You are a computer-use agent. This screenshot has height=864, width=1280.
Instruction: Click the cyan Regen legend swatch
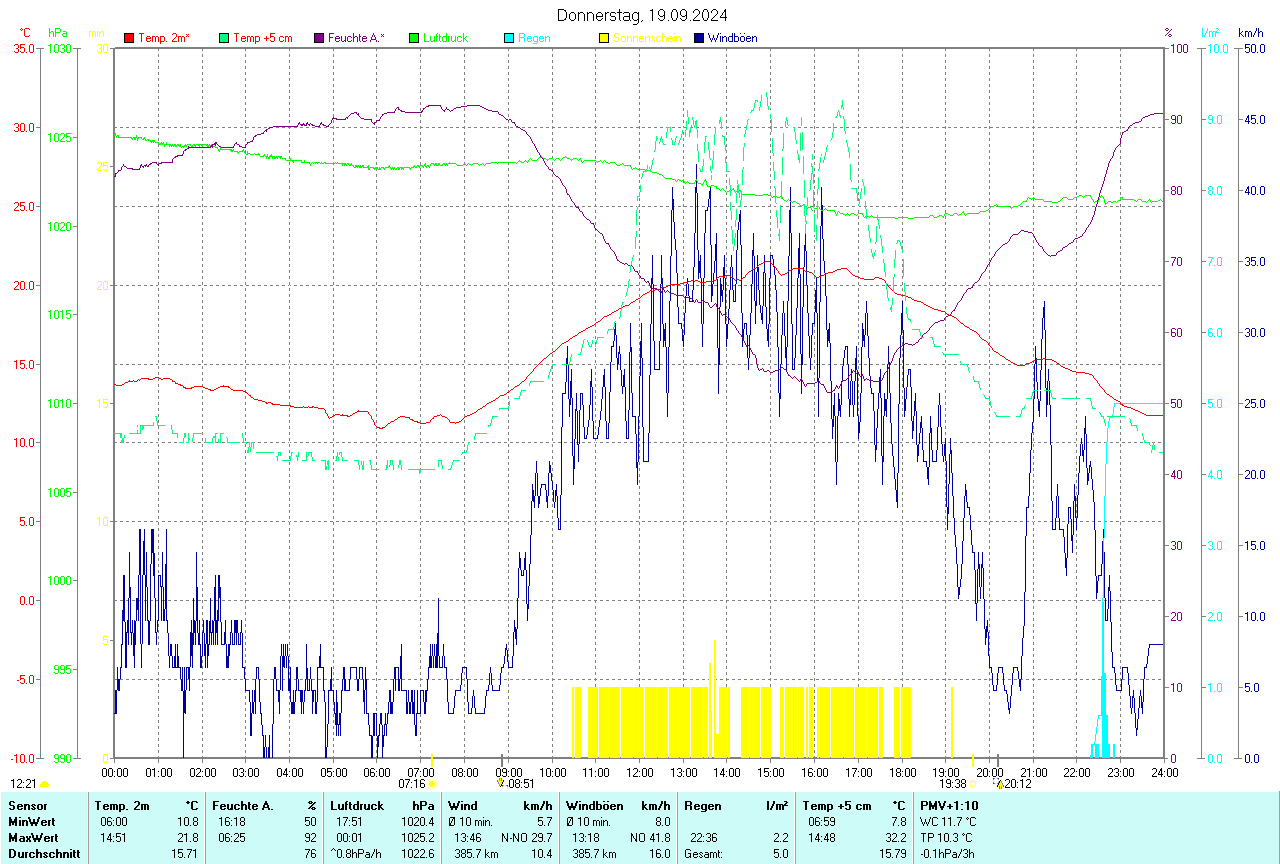click(509, 38)
